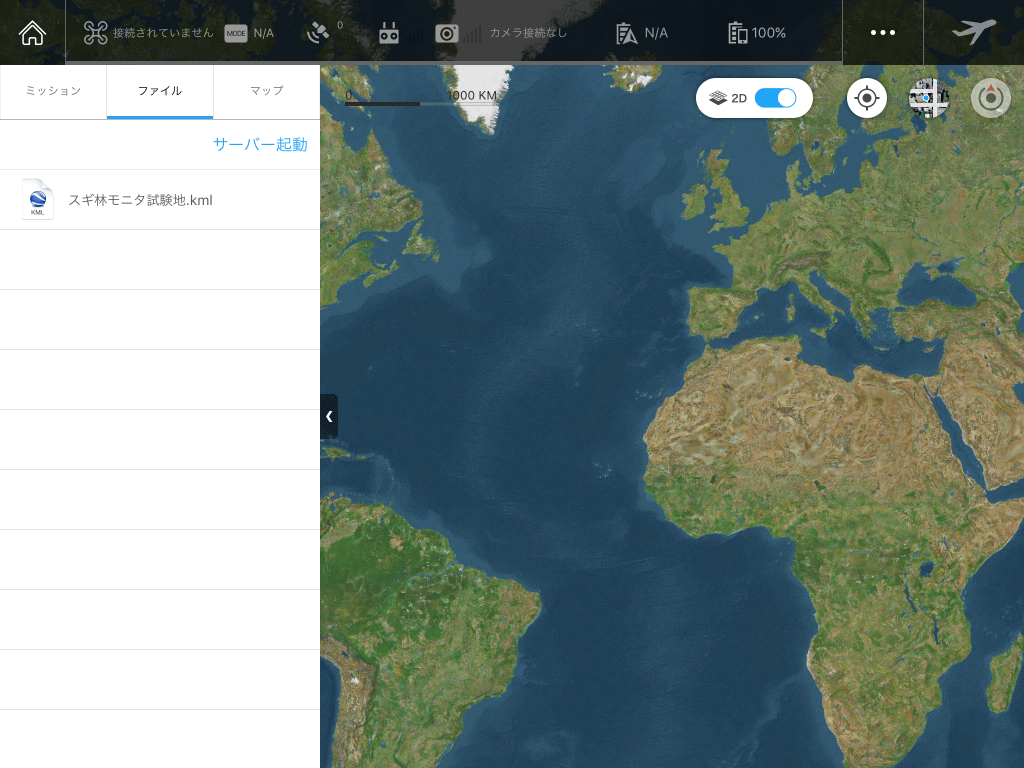Collapse the left side panel arrow

[x=329, y=416]
